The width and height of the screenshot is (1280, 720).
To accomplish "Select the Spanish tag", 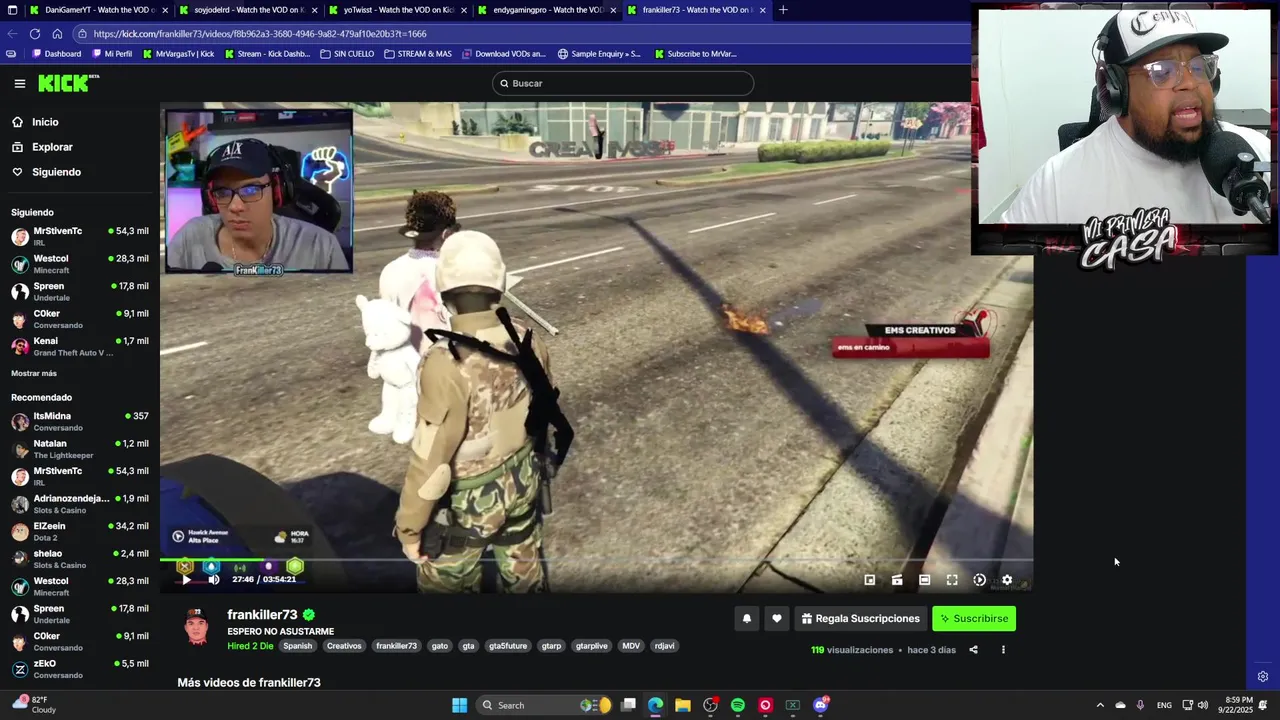I will pos(297,646).
